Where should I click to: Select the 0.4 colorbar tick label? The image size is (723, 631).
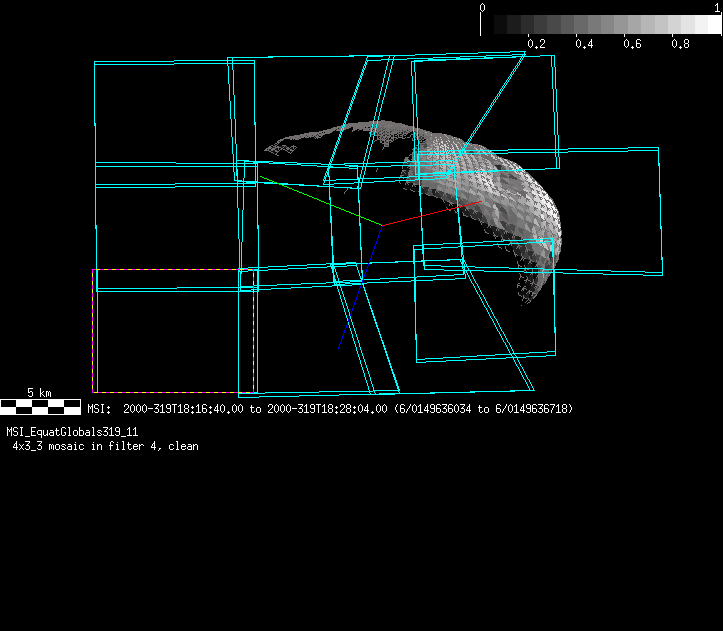pyautogui.click(x=584, y=44)
